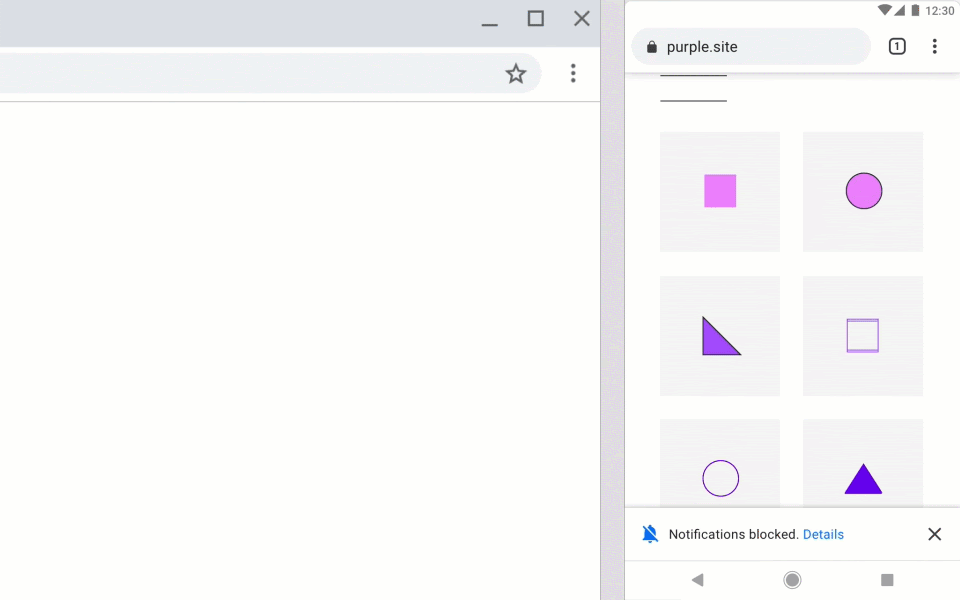Select the magenta circle thumbnail
Image resolution: width=960 pixels, height=600 pixels.
[x=862, y=191]
